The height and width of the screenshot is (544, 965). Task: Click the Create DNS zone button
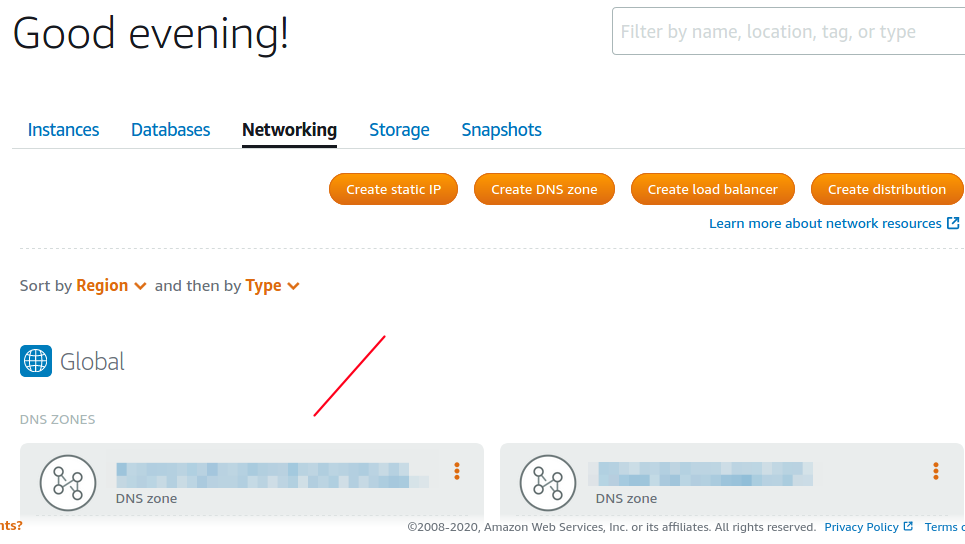click(544, 189)
